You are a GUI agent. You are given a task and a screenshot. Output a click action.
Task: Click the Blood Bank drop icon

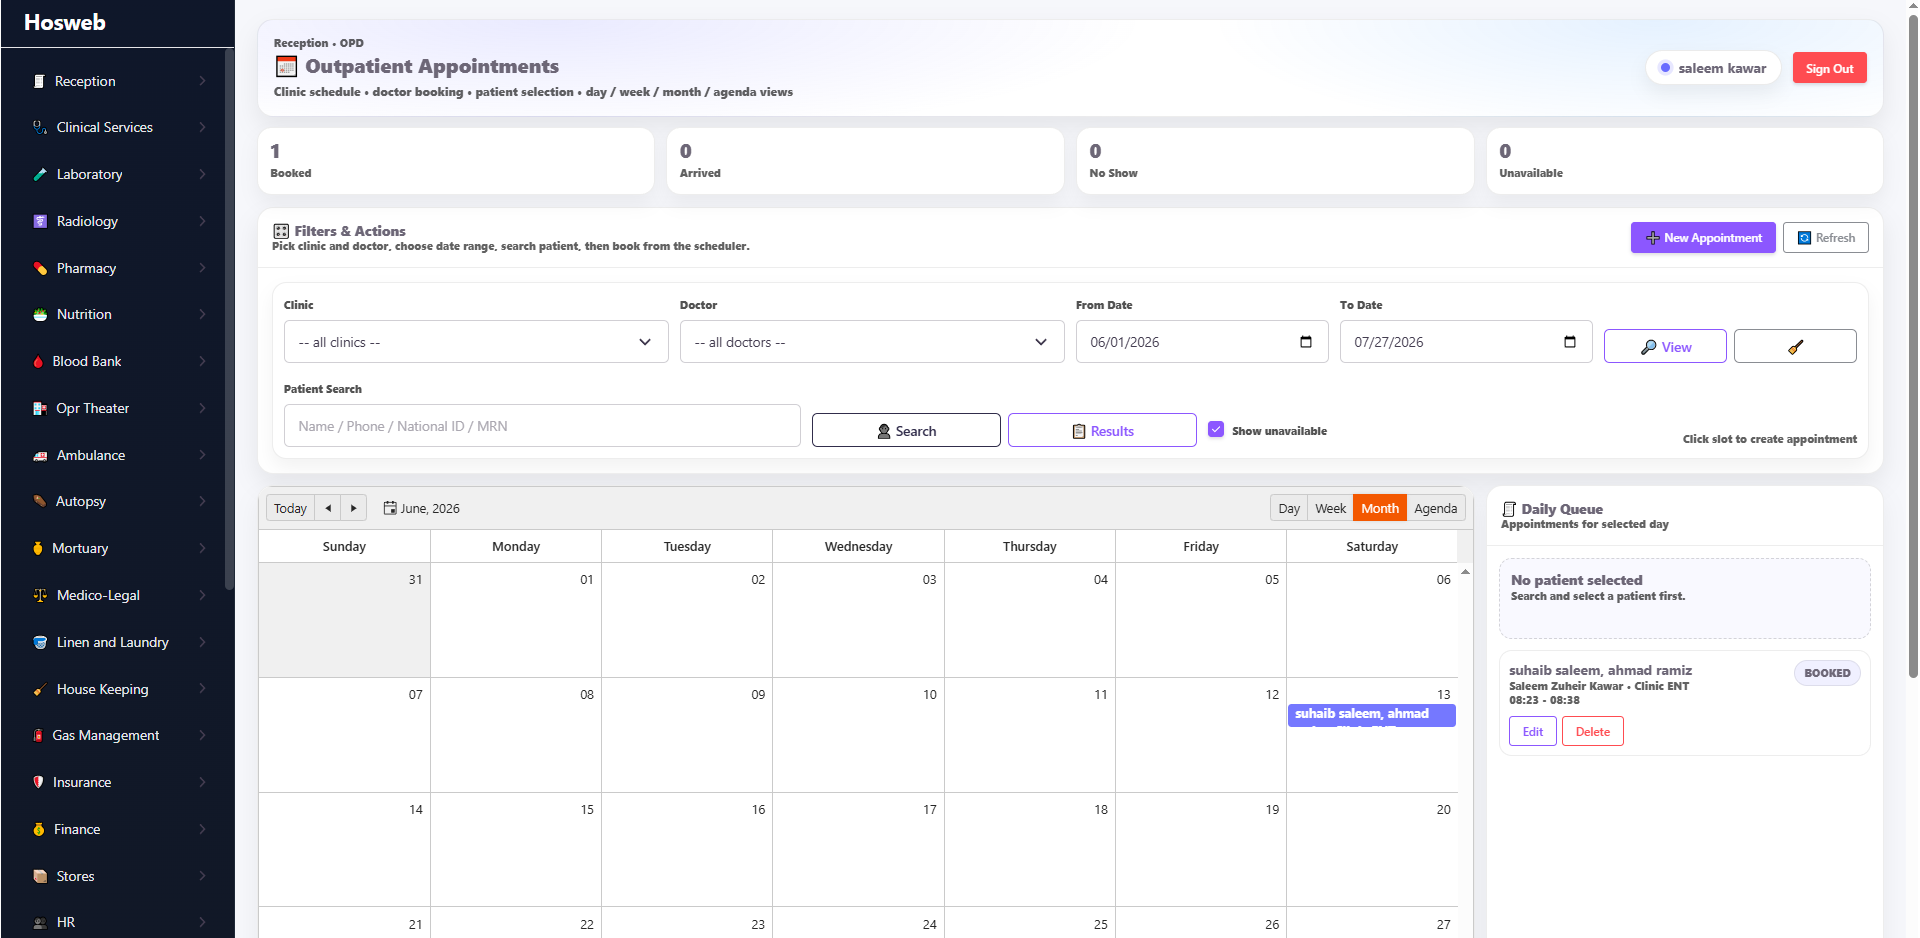pos(38,361)
